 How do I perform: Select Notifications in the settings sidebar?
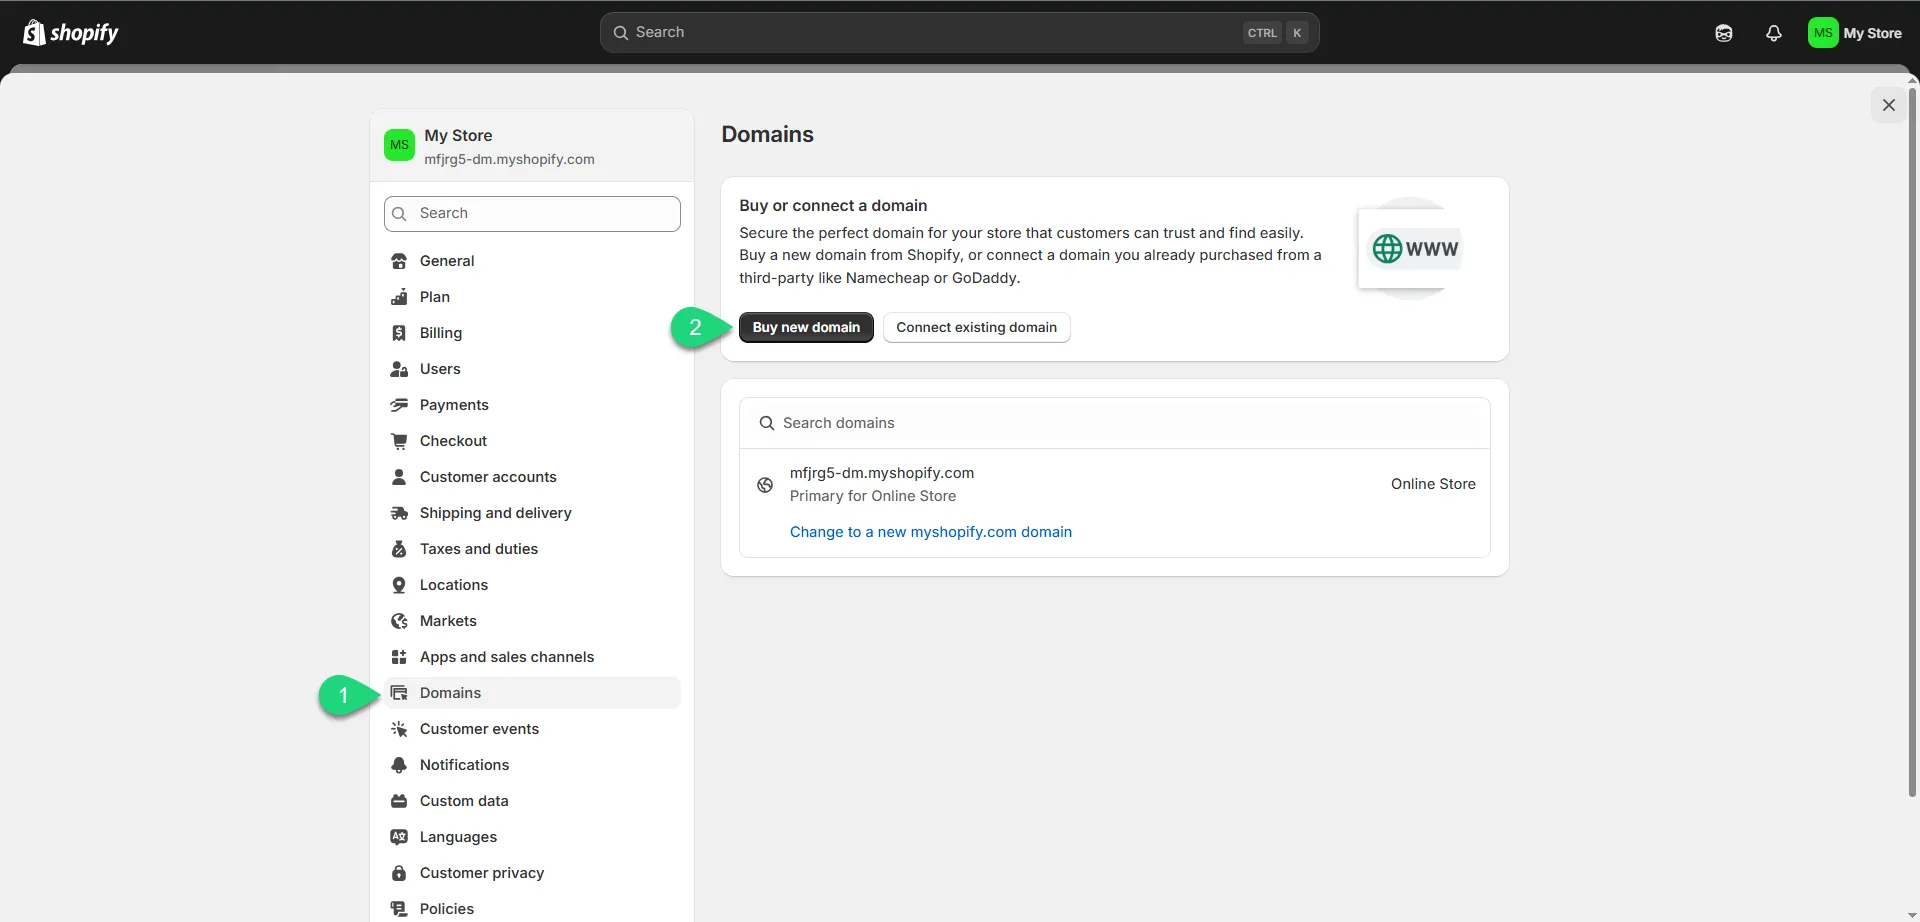click(464, 765)
